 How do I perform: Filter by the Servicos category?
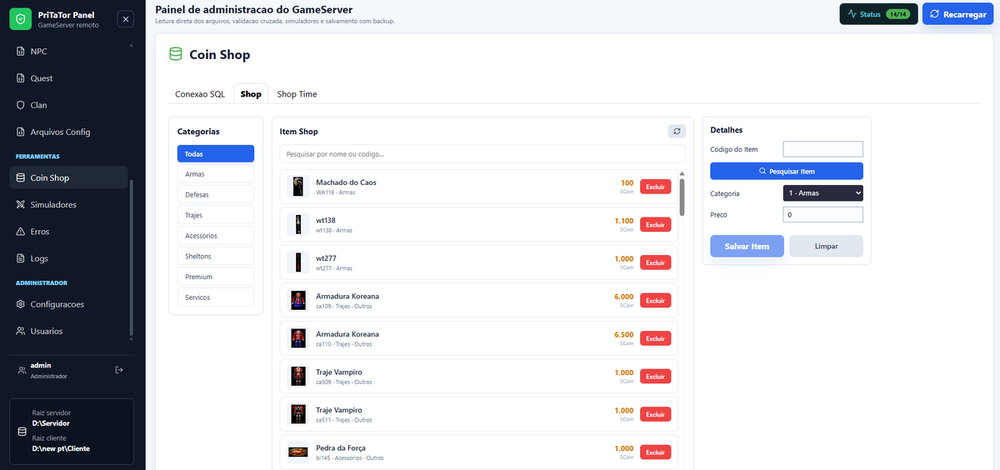pos(216,297)
